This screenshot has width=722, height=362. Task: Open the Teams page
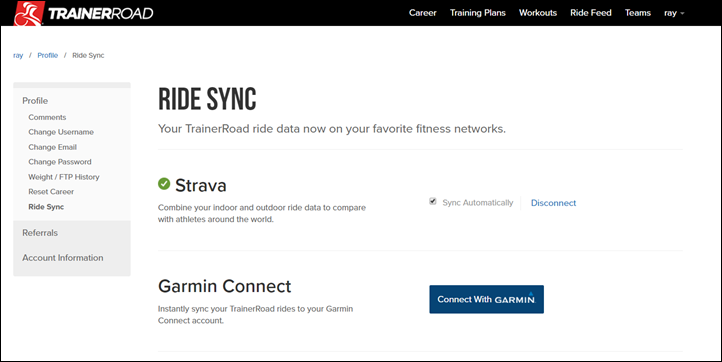pyautogui.click(x=638, y=13)
